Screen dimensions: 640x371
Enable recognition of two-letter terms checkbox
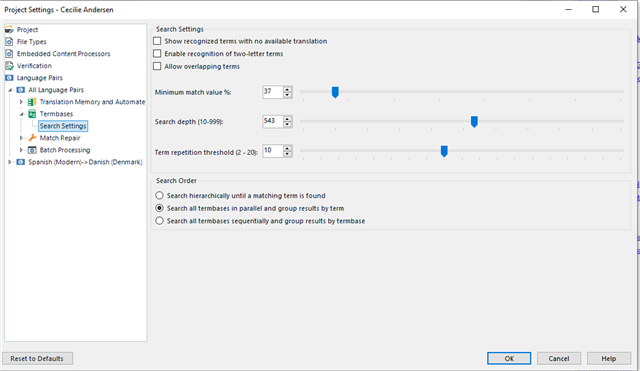(157, 53)
